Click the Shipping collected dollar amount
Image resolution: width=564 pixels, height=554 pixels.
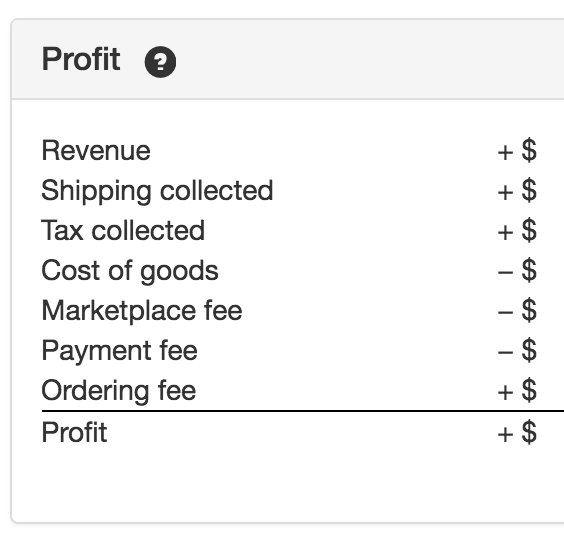click(x=517, y=191)
